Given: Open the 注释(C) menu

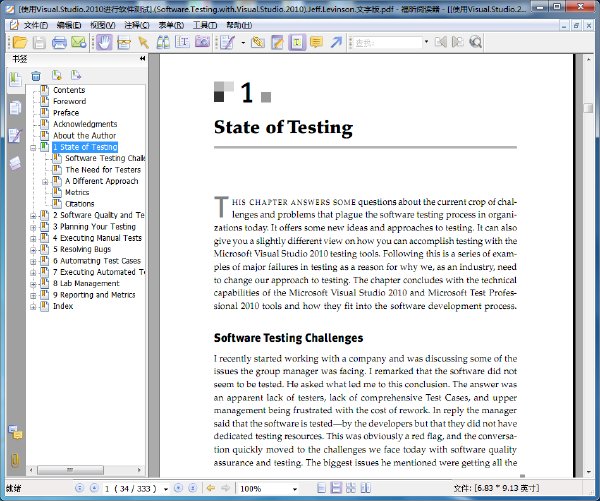Looking at the screenshot, I should [x=137, y=25].
